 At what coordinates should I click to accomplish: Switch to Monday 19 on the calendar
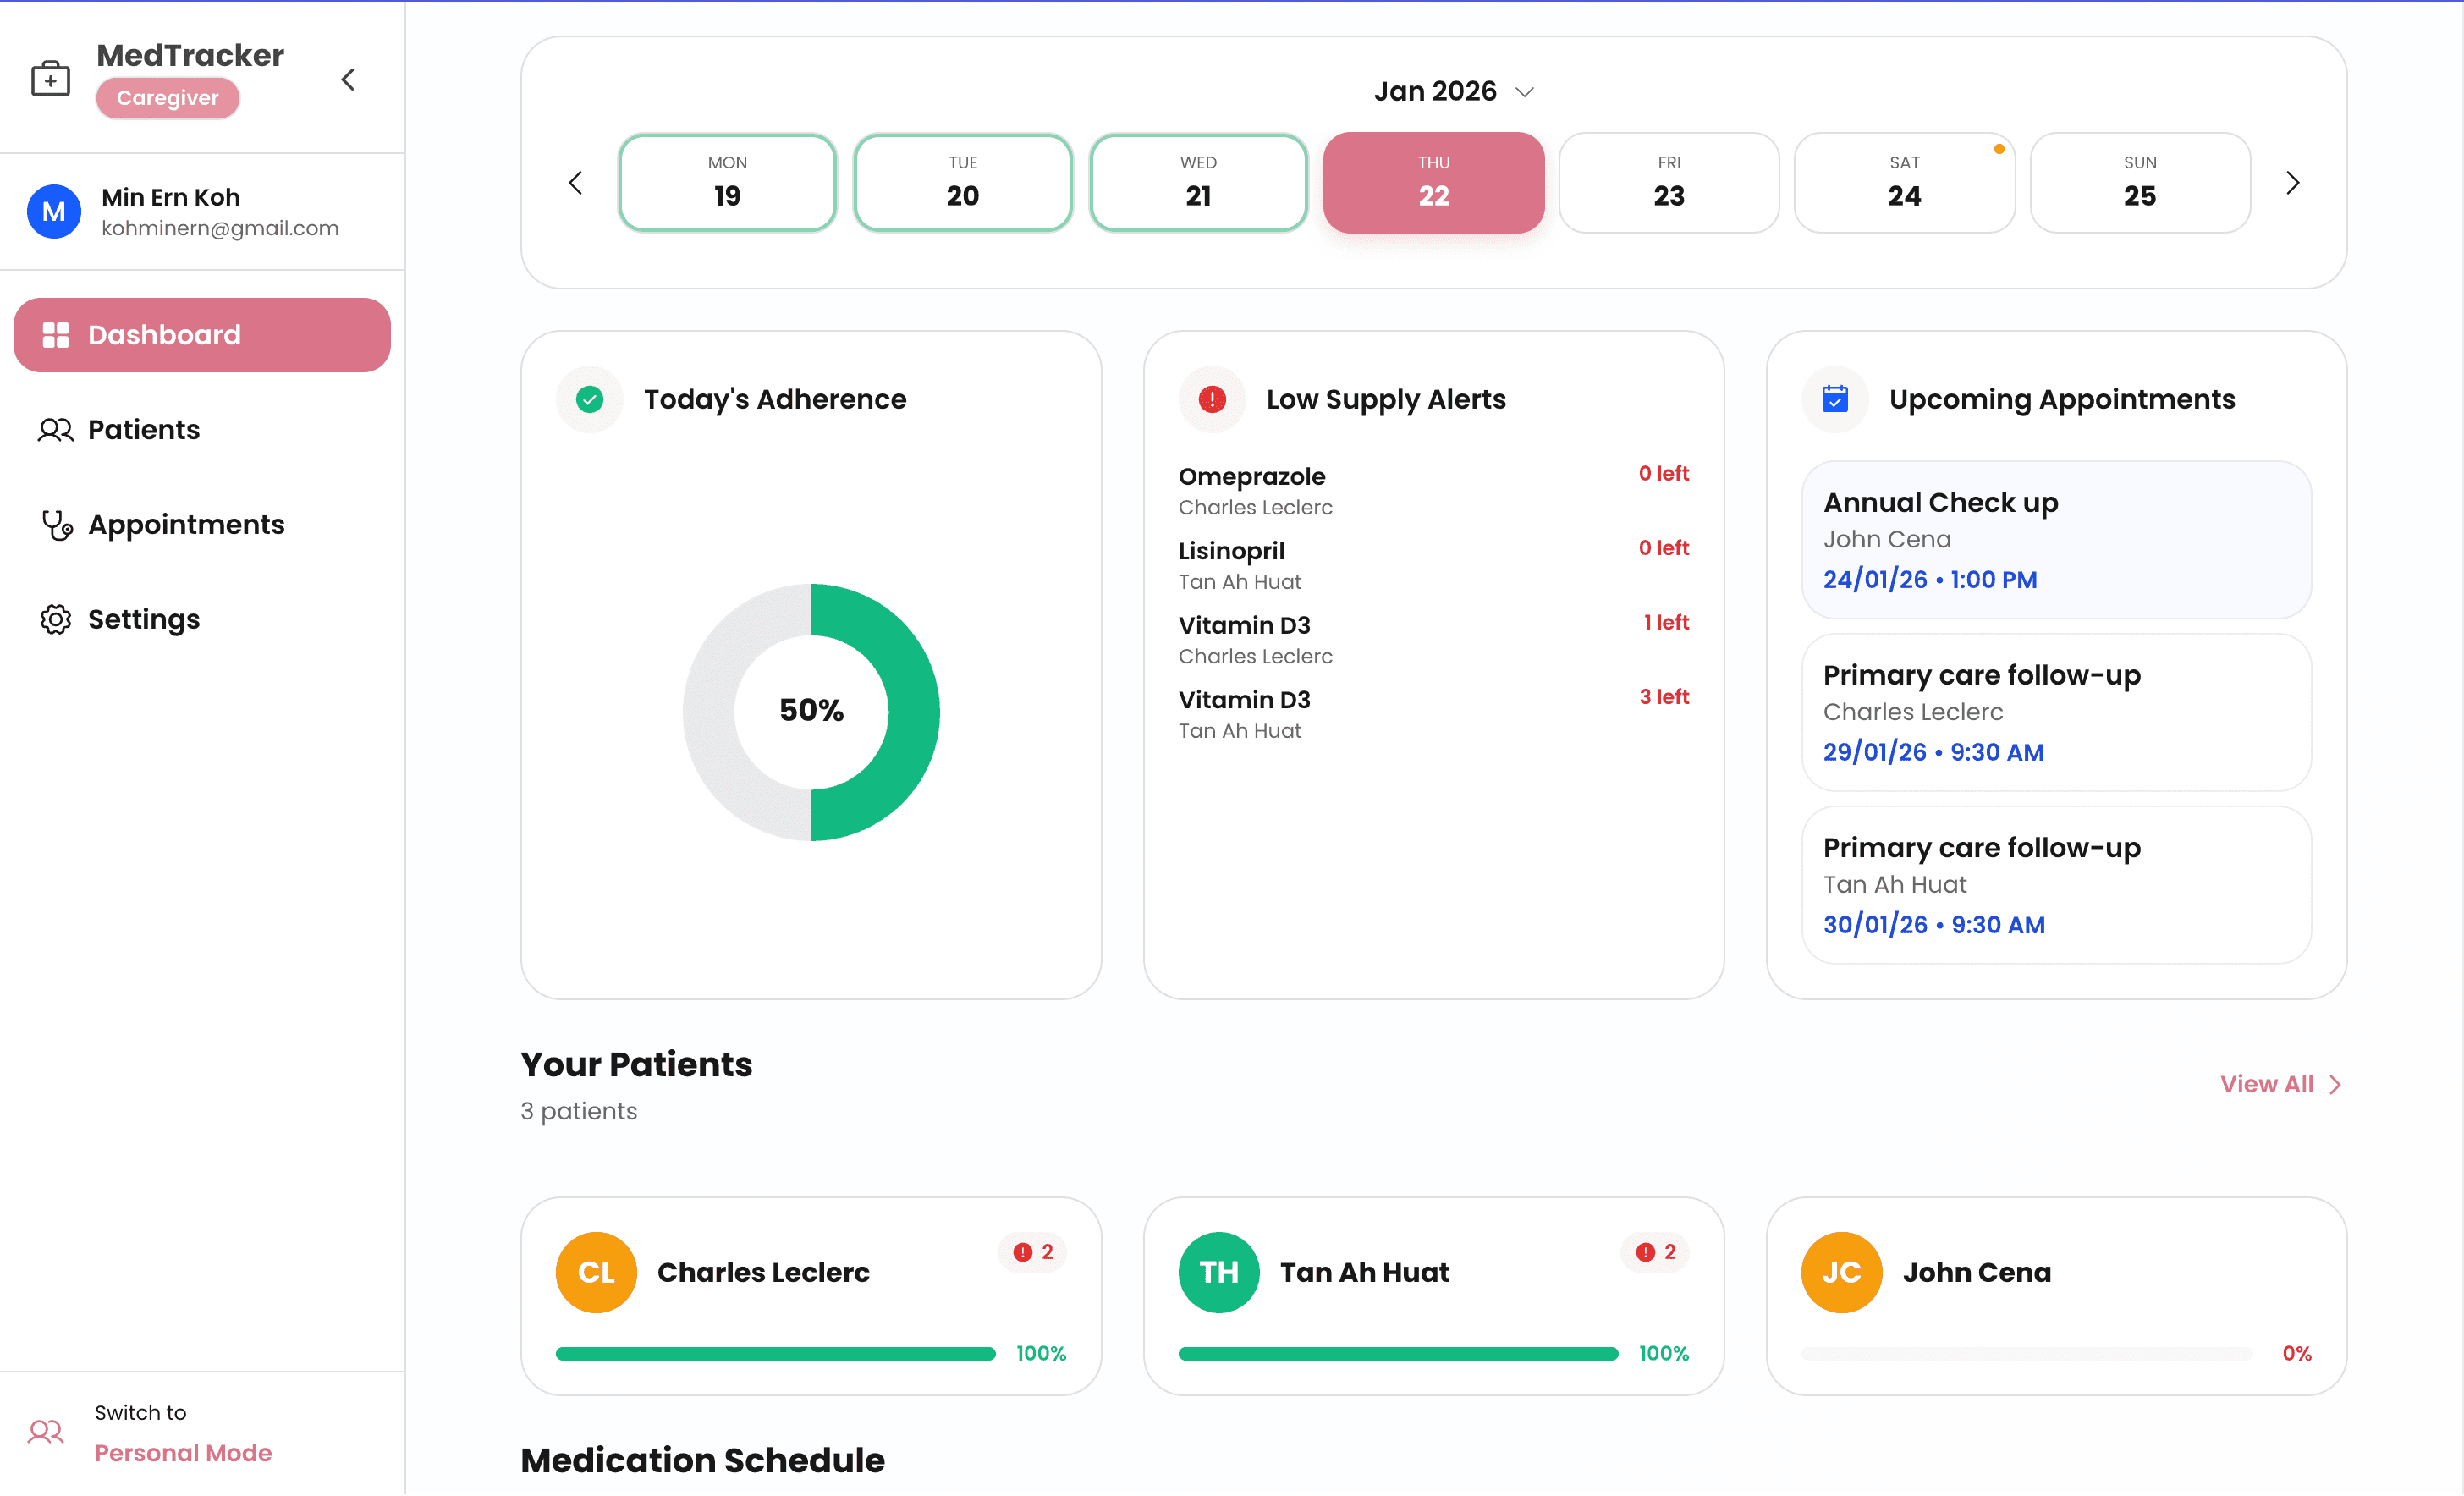point(727,182)
